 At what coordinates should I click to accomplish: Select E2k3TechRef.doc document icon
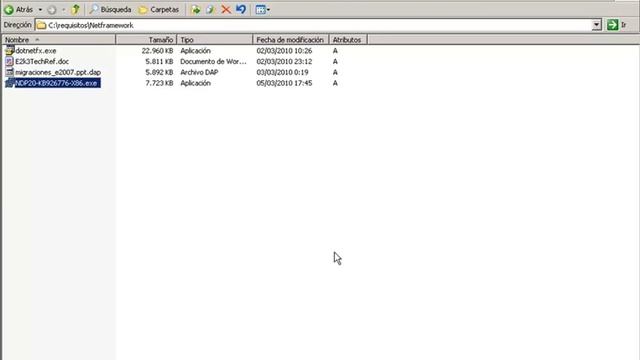point(10,62)
